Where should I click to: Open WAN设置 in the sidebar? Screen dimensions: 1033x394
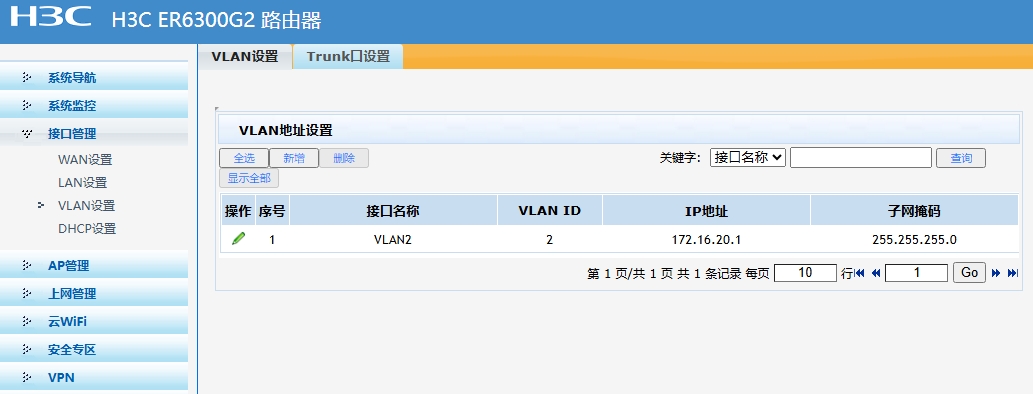(x=85, y=160)
